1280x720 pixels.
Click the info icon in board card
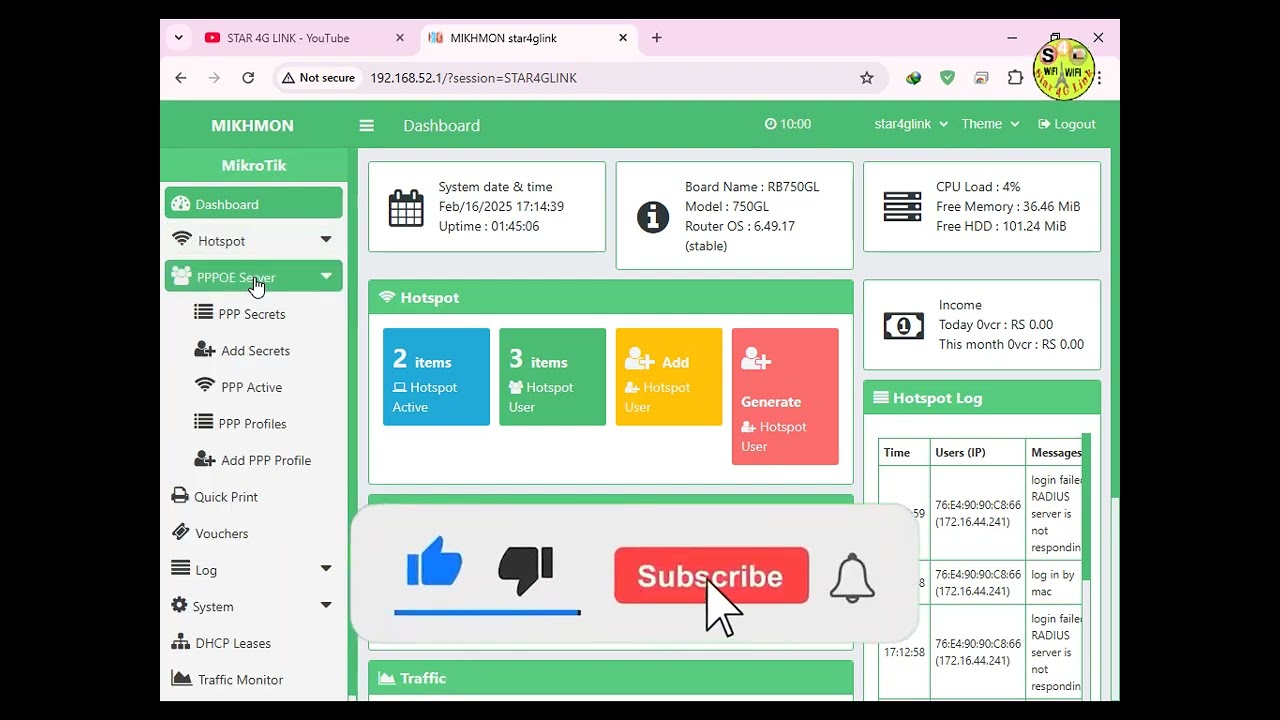[652, 216]
